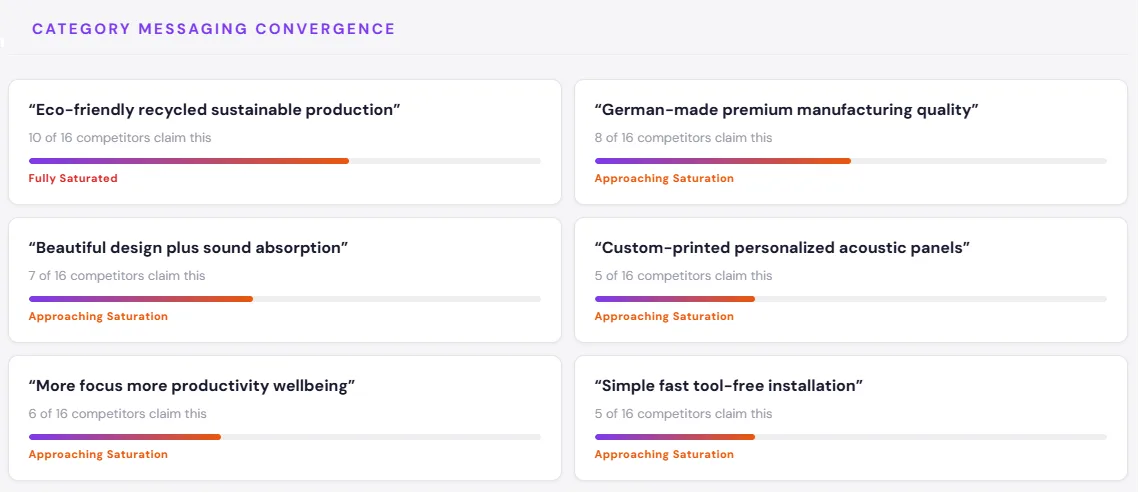Click the Fully Saturated status label
The height and width of the screenshot is (493, 1139).
click(x=73, y=179)
